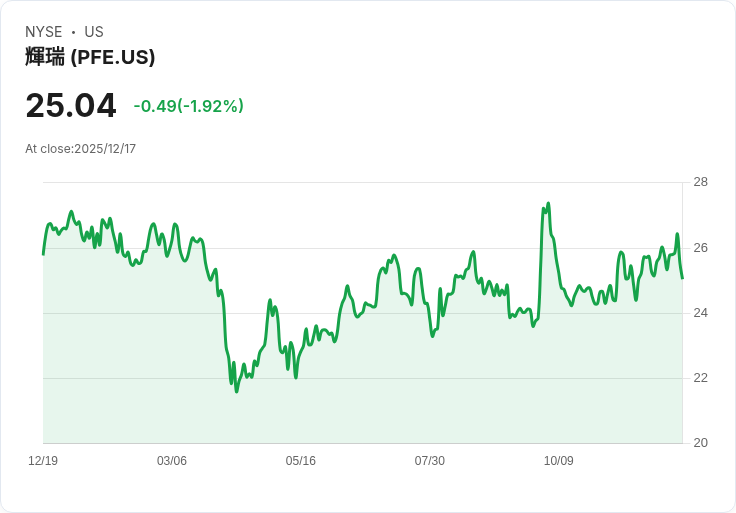736x513 pixels.
Task: Click the chart's highest peak near 10/09
Action: (548, 204)
